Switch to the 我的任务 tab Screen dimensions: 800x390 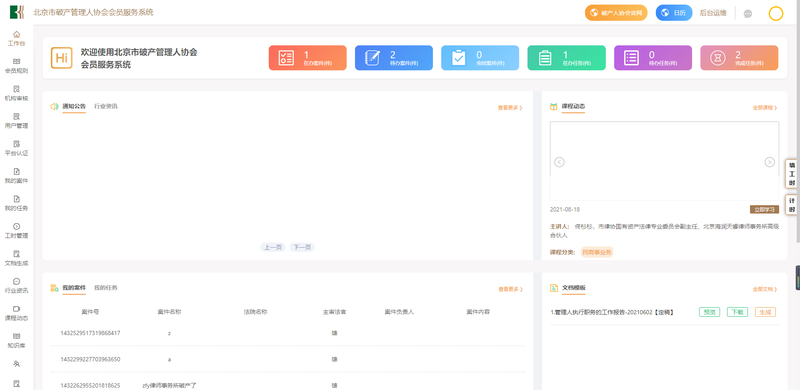click(106, 288)
